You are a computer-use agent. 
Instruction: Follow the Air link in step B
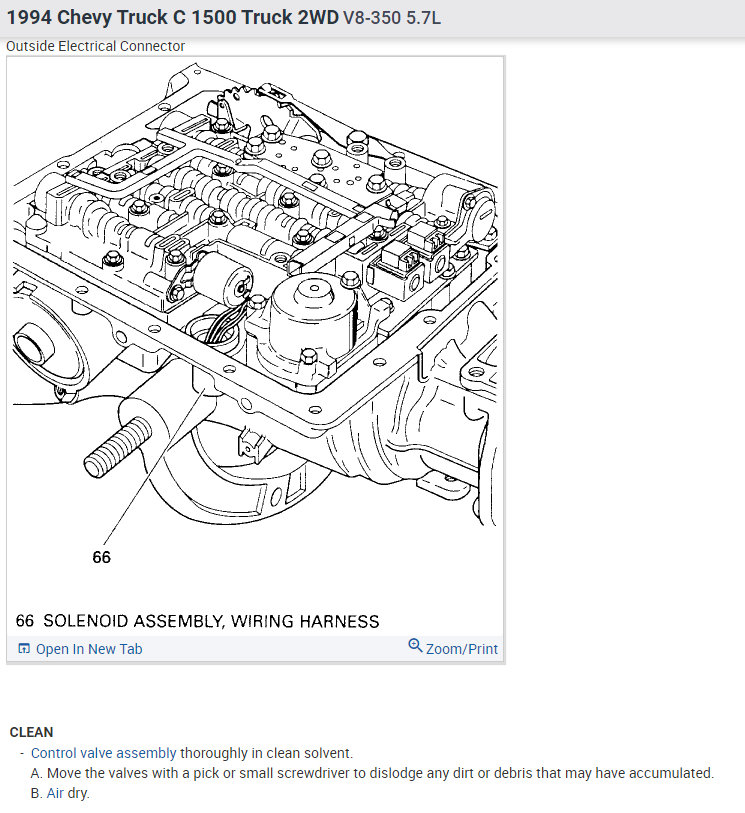(x=55, y=793)
